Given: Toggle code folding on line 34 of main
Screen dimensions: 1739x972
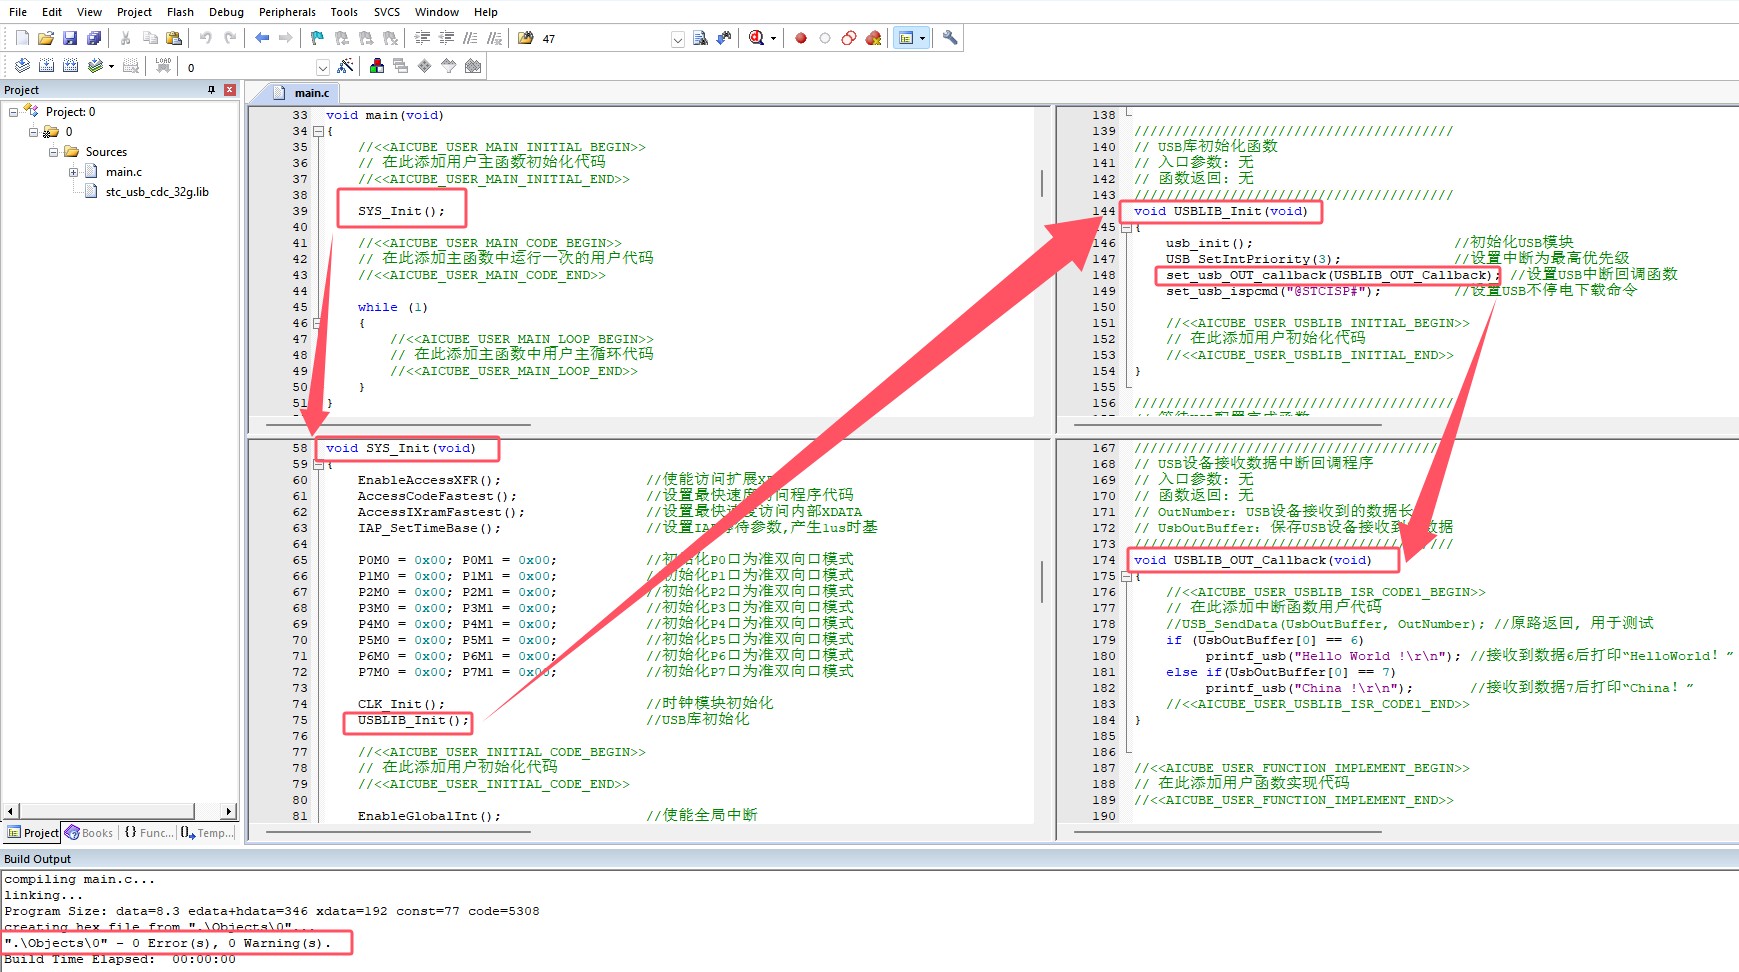Looking at the screenshot, I should 318,131.
